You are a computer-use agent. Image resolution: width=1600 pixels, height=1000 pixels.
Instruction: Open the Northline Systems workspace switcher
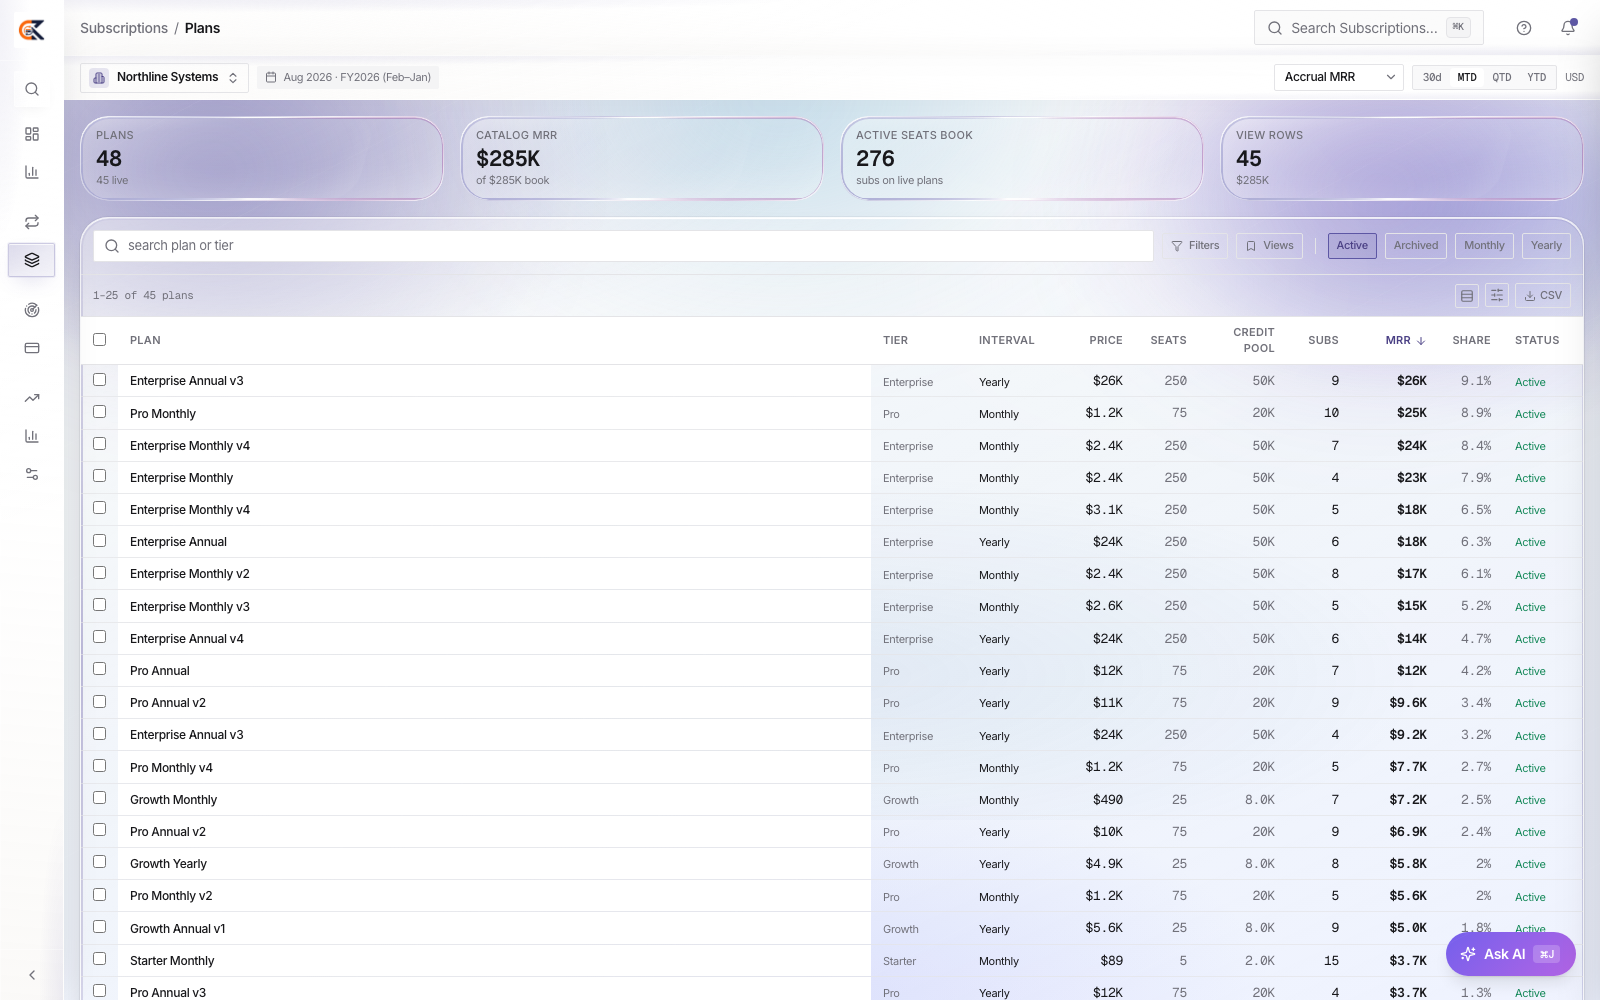(164, 77)
